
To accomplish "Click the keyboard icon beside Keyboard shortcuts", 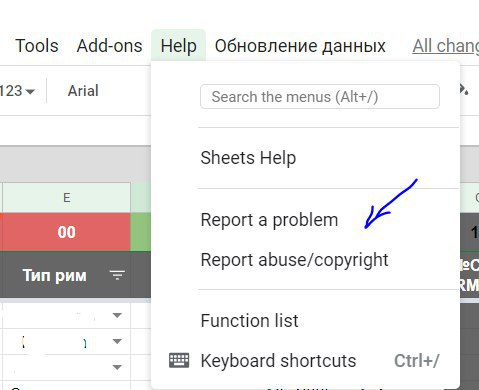I will [179, 360].
